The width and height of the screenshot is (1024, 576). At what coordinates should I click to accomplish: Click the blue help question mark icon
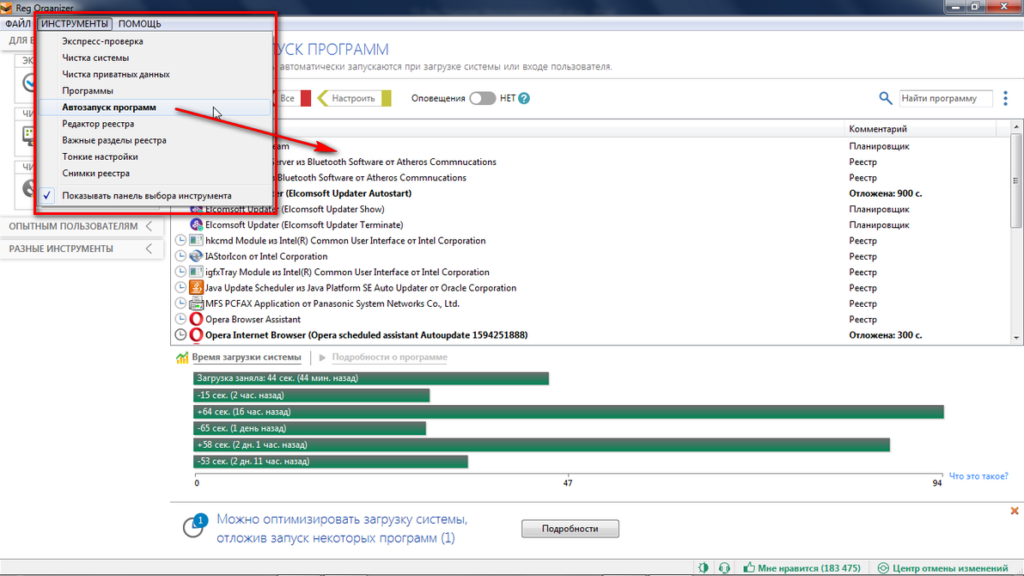pos(523,98)
